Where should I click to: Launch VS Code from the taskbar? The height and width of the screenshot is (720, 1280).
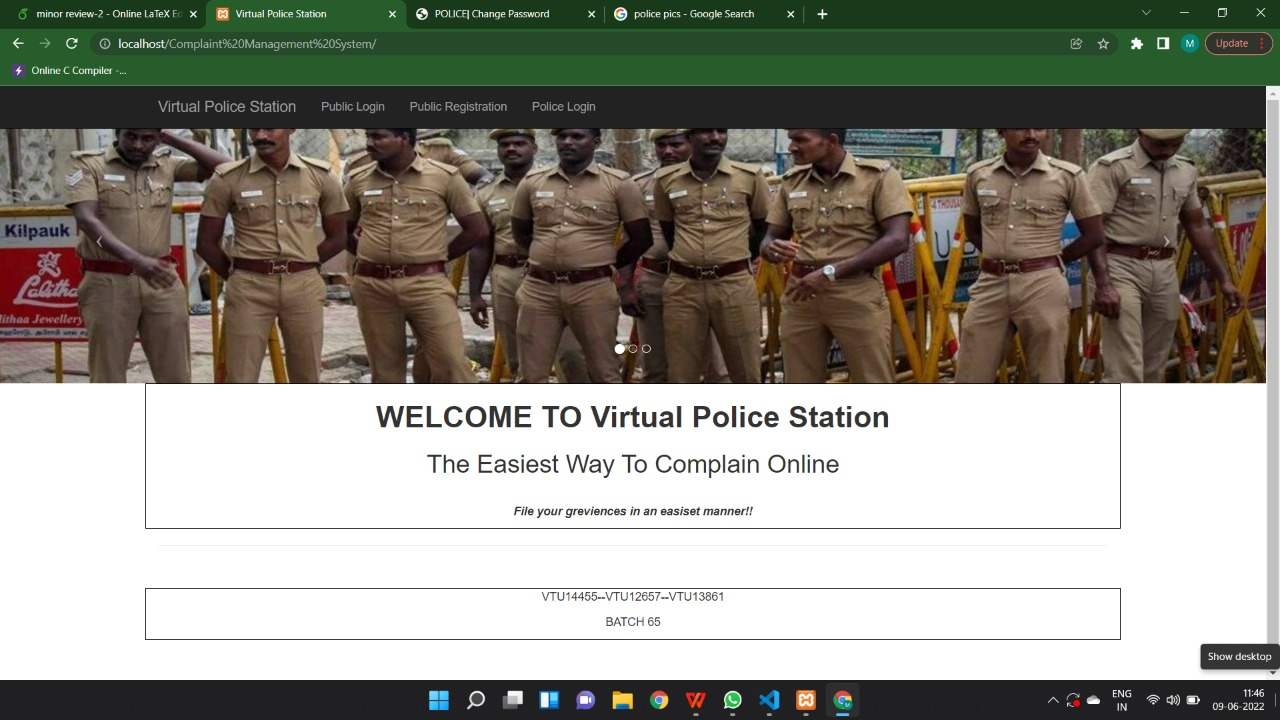[x=768, y=700]
